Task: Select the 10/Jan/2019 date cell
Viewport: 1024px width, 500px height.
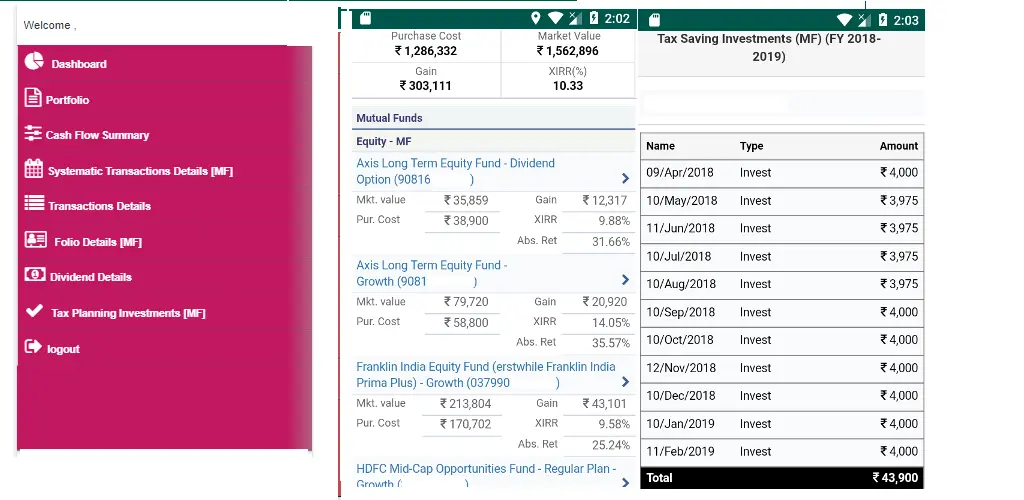Action: 680,424
